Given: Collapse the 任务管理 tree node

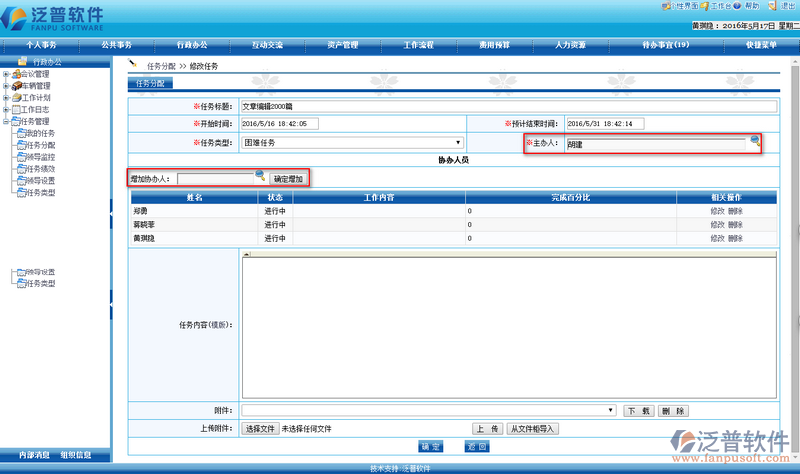Looking at the screenshot, I should point(6,121).
